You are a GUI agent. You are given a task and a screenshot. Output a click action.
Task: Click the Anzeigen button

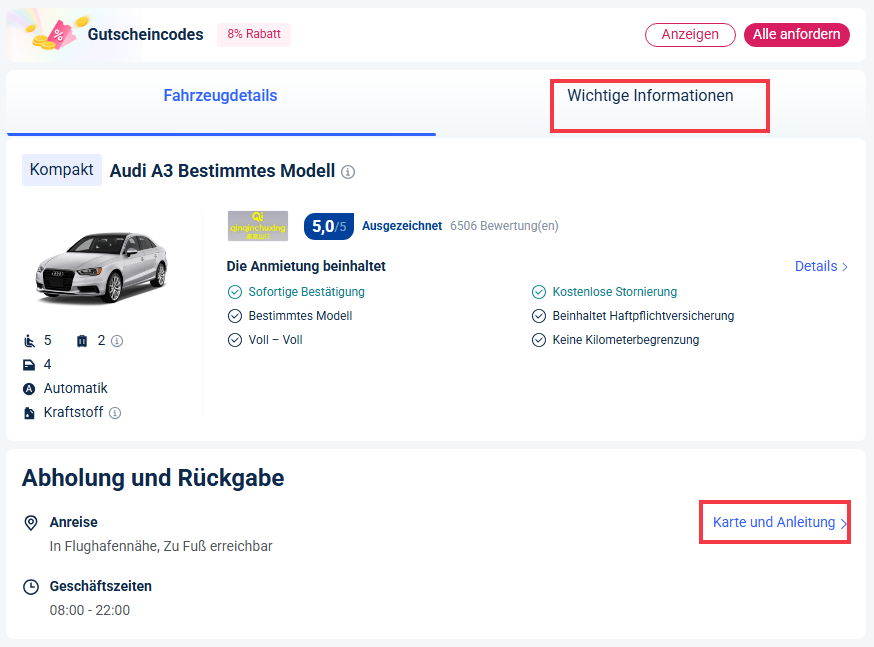pos(690,35)
